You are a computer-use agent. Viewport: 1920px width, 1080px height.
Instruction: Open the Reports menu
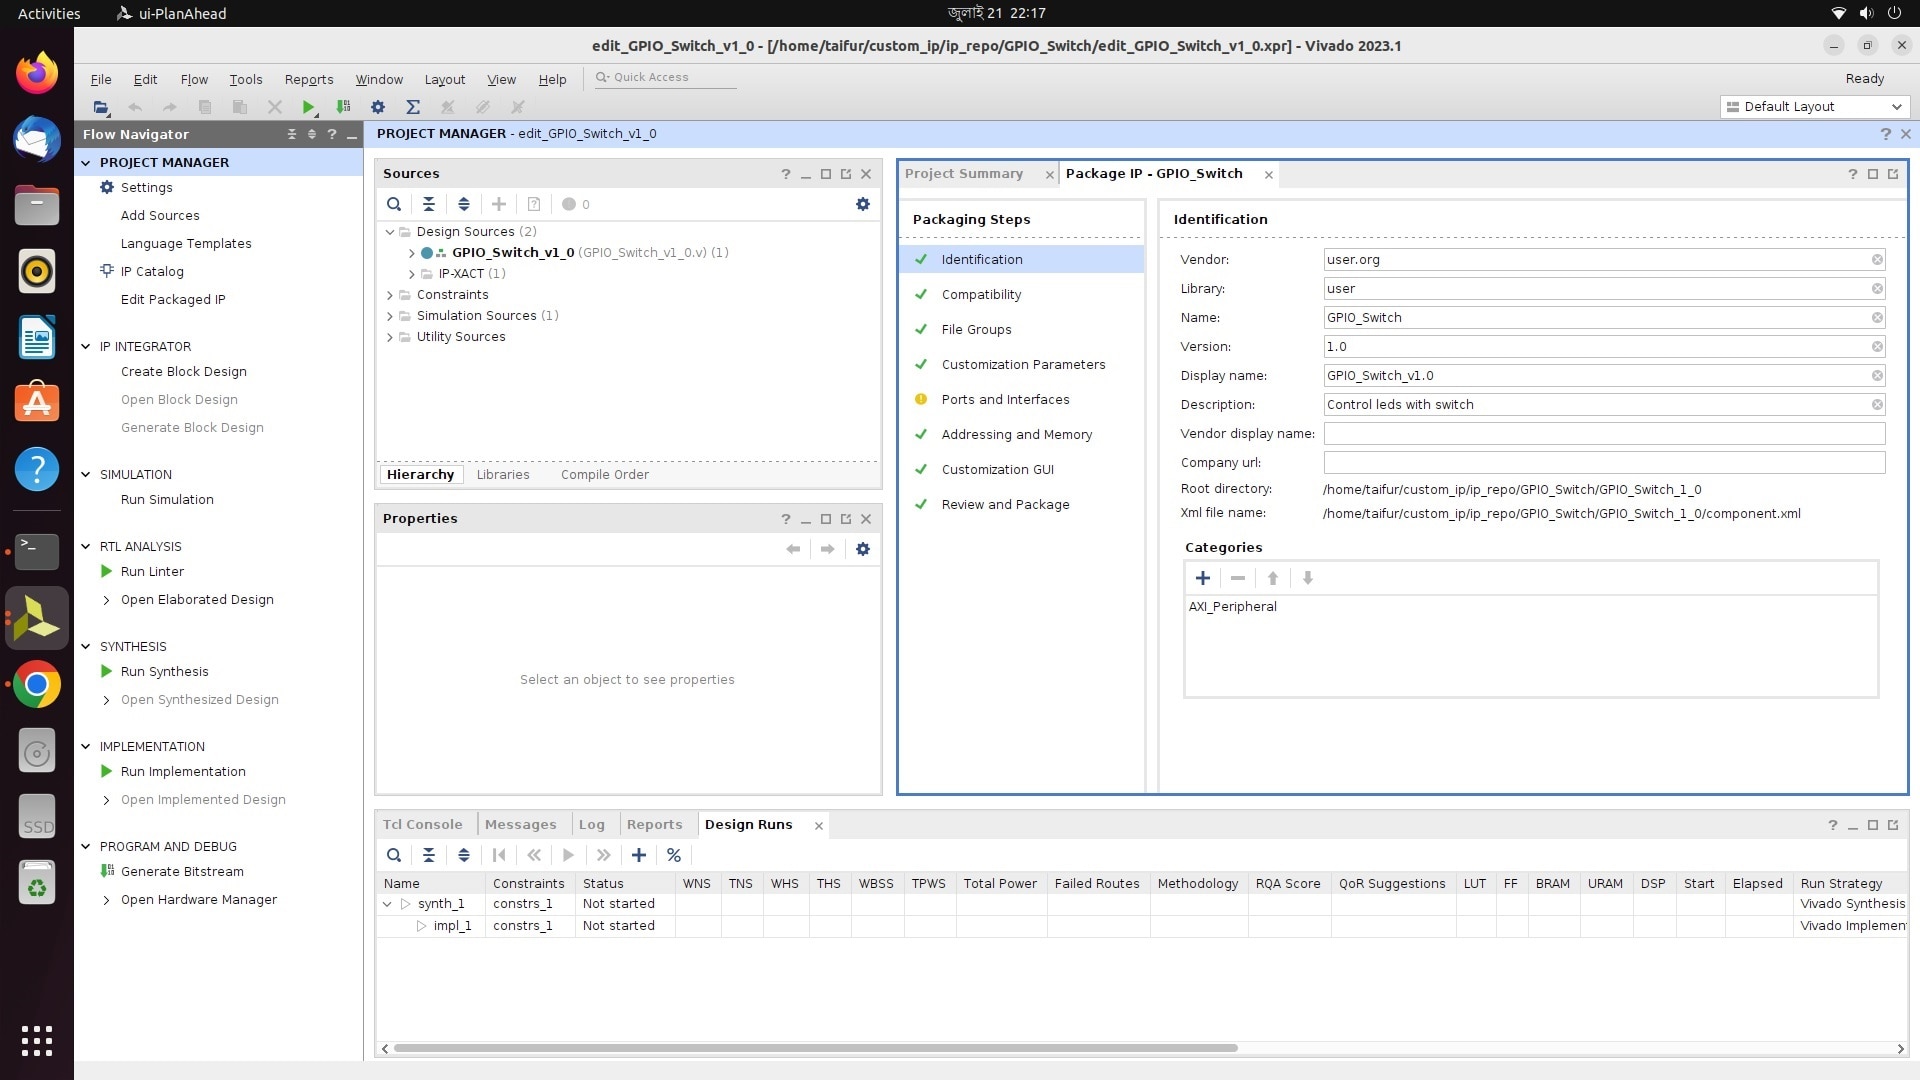(308, 80)
